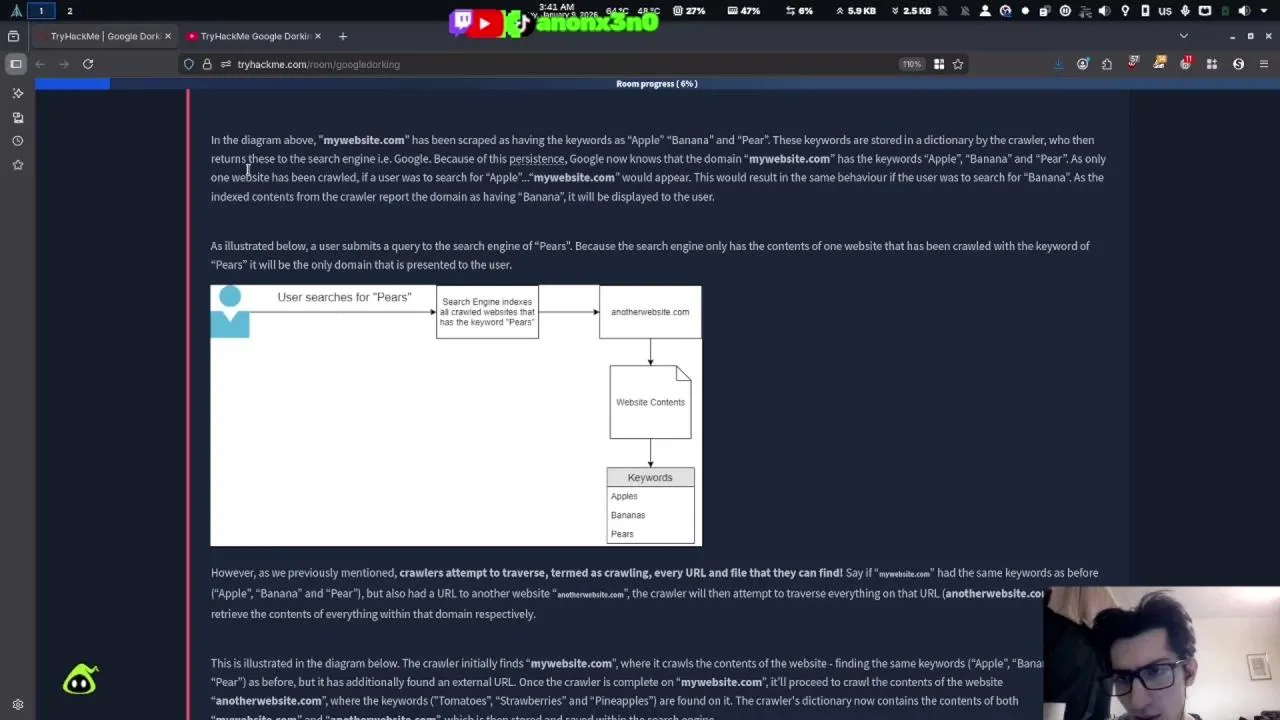Click the browser forward arrow
This screenshot has height=720, width=1280.
64,64
